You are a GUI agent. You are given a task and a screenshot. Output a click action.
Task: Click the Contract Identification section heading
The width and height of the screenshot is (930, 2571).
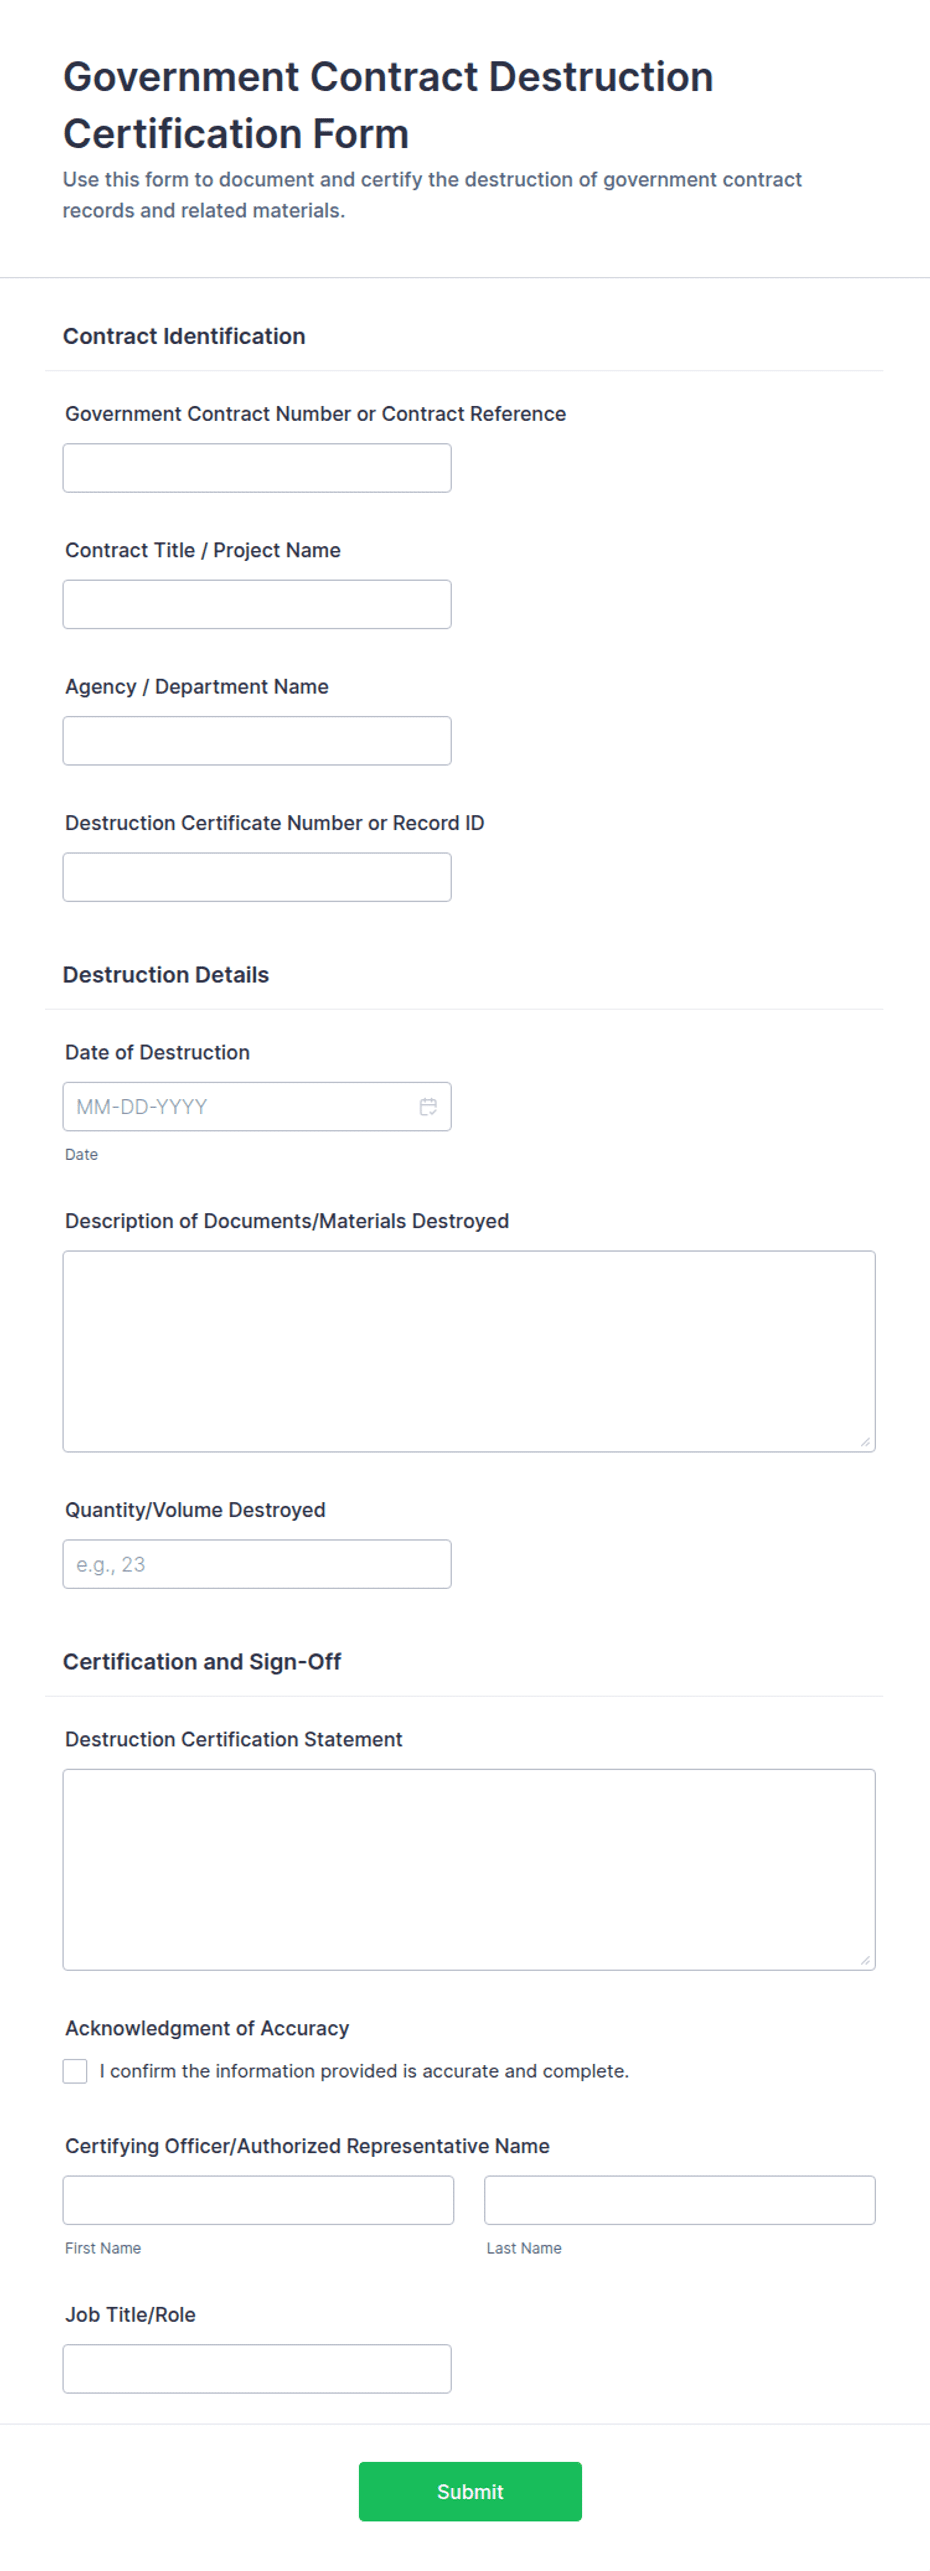point(184,336)
